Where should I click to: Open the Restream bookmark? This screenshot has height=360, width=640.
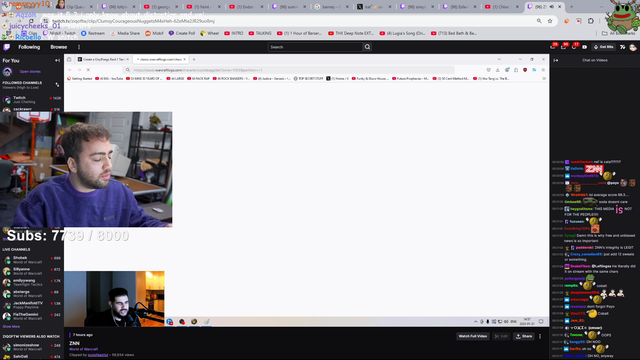(x=93, y=33)
